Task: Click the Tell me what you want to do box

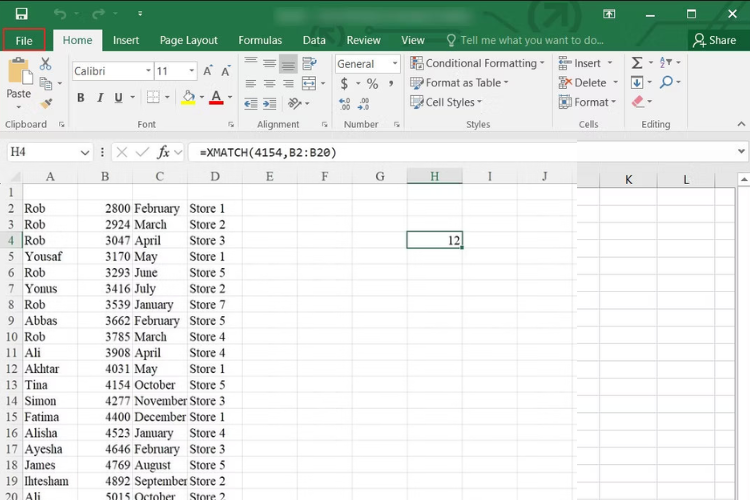Action: 525,40
